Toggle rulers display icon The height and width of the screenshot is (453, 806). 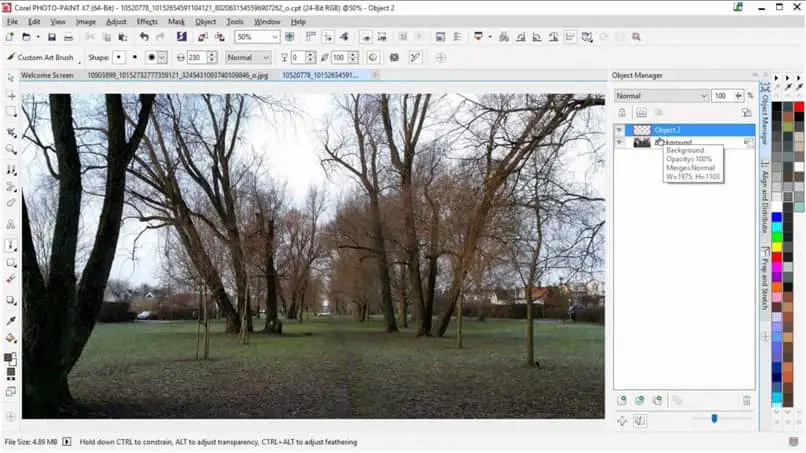click(x=310, y=37)
